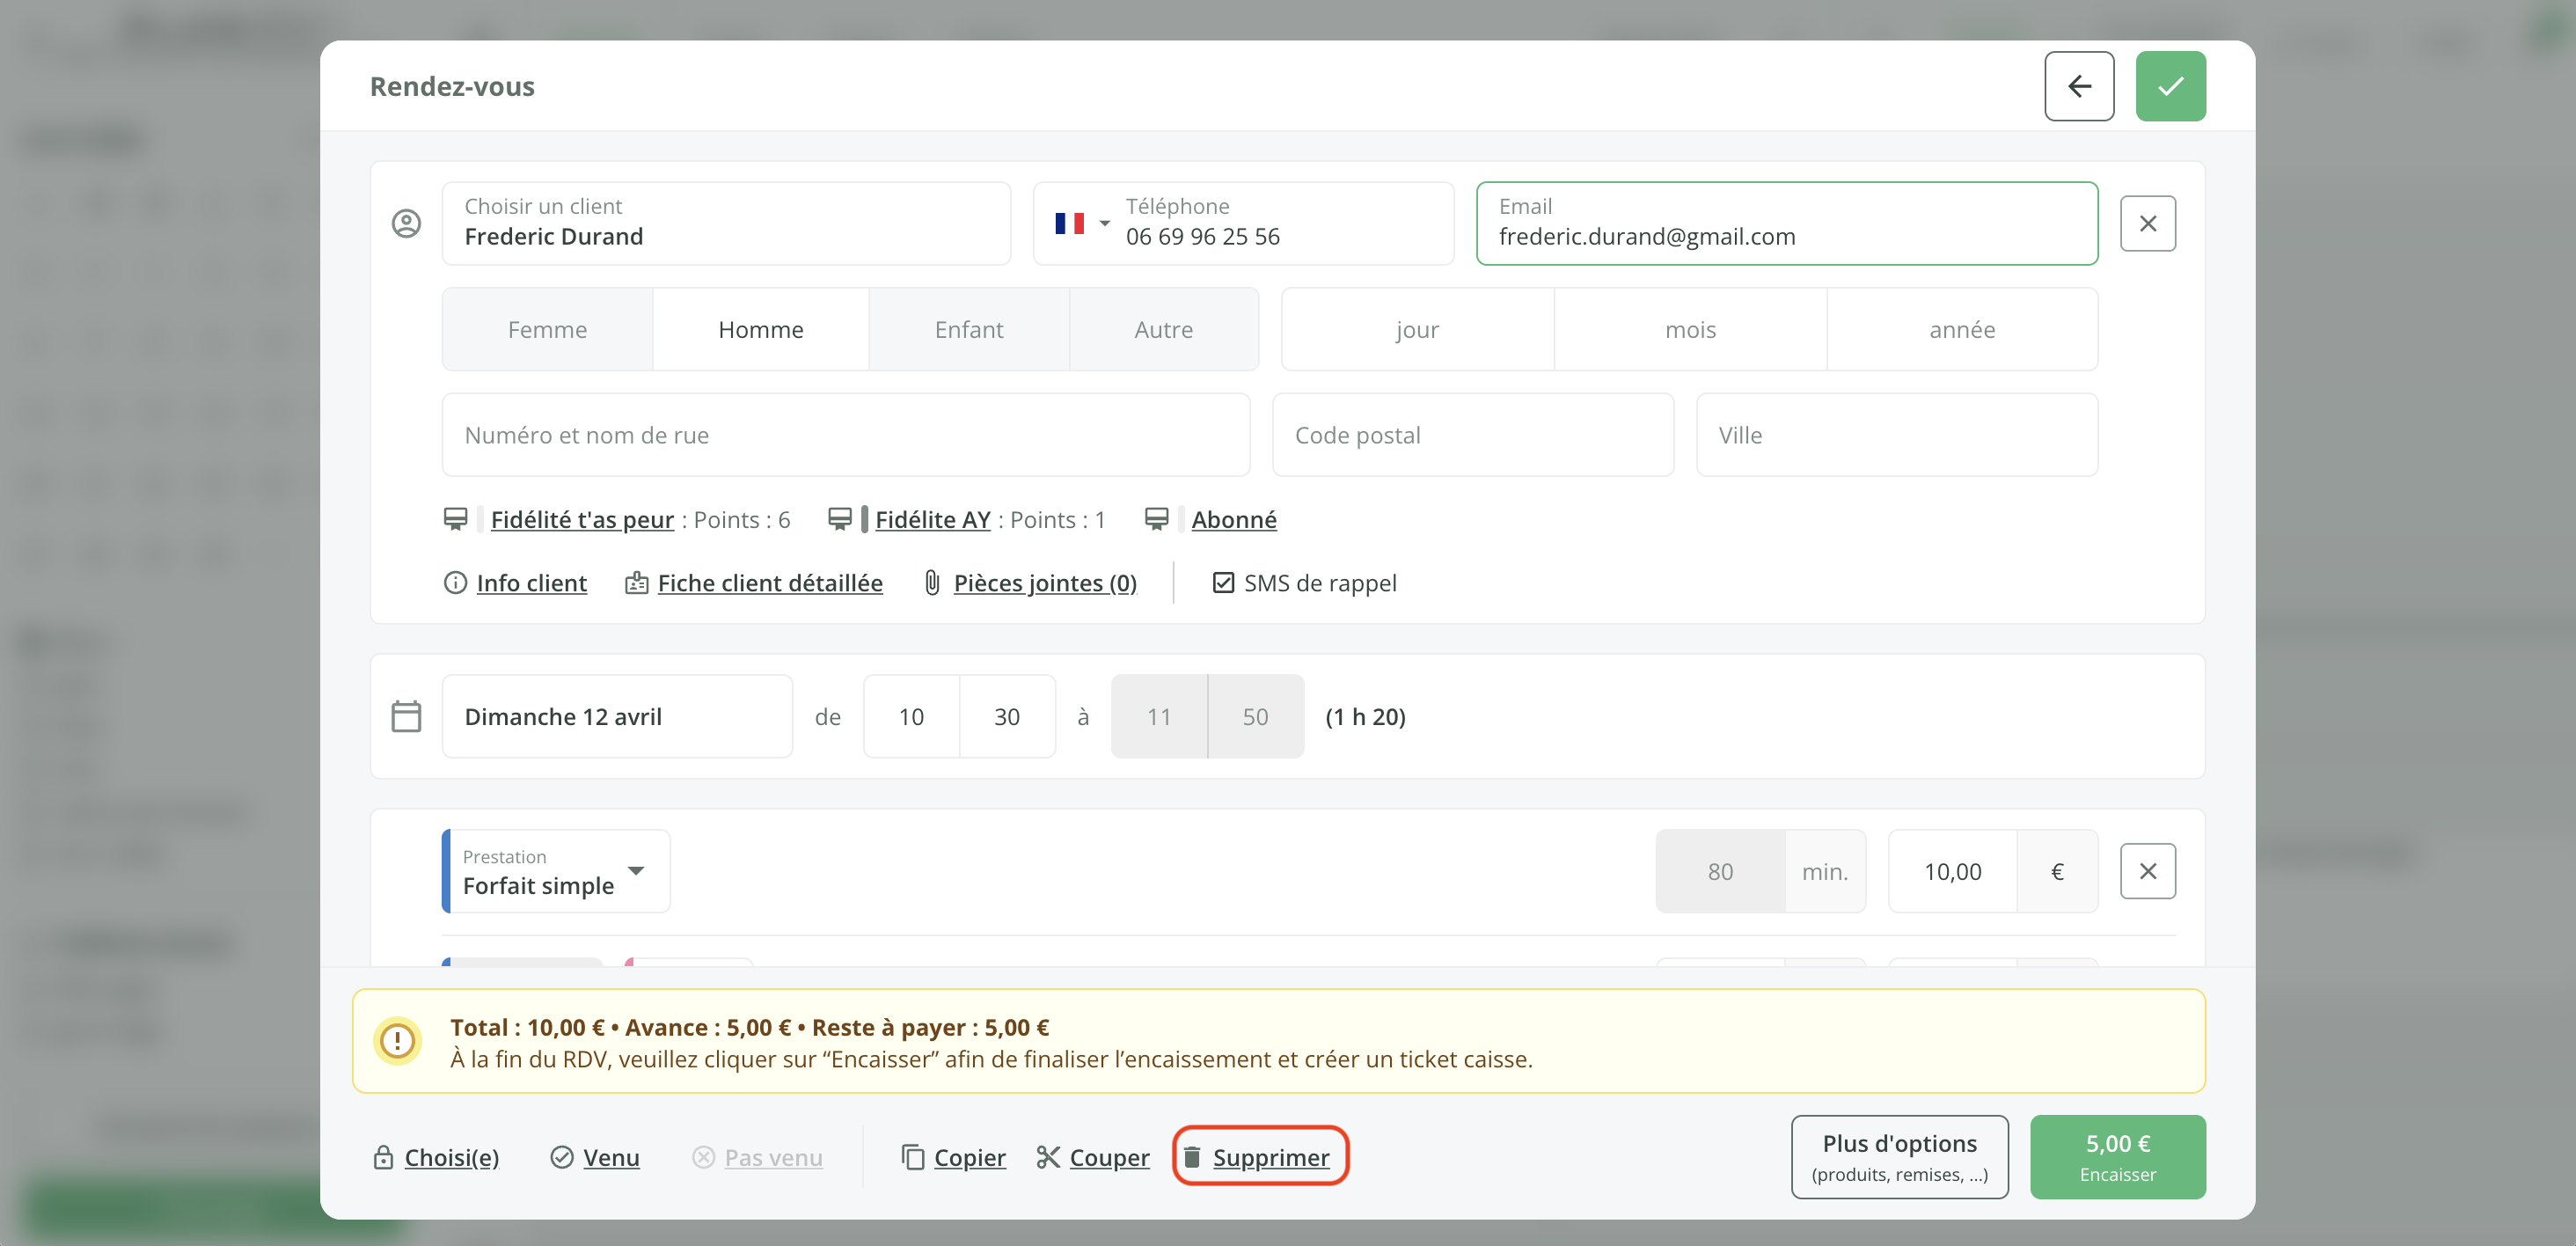
Task: Toggle the SMS de rappel checkbox
Action: pos(1222,583)
